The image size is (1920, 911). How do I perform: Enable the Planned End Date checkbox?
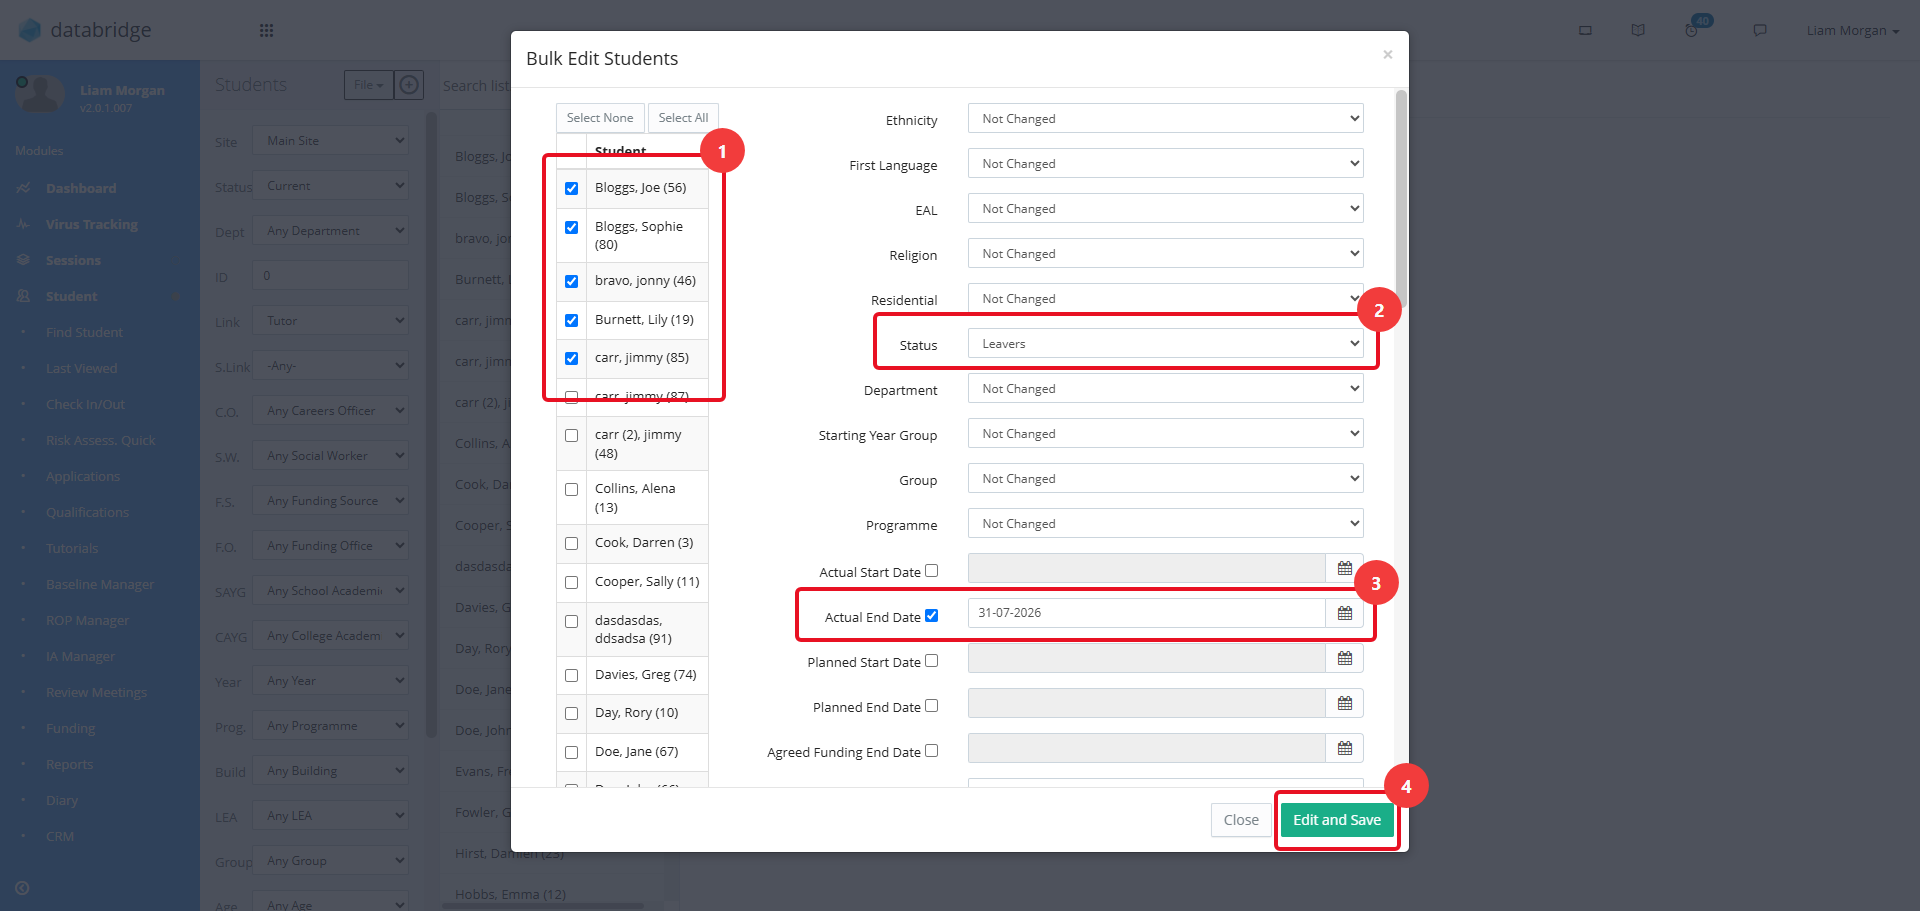(x=931, y=706)
